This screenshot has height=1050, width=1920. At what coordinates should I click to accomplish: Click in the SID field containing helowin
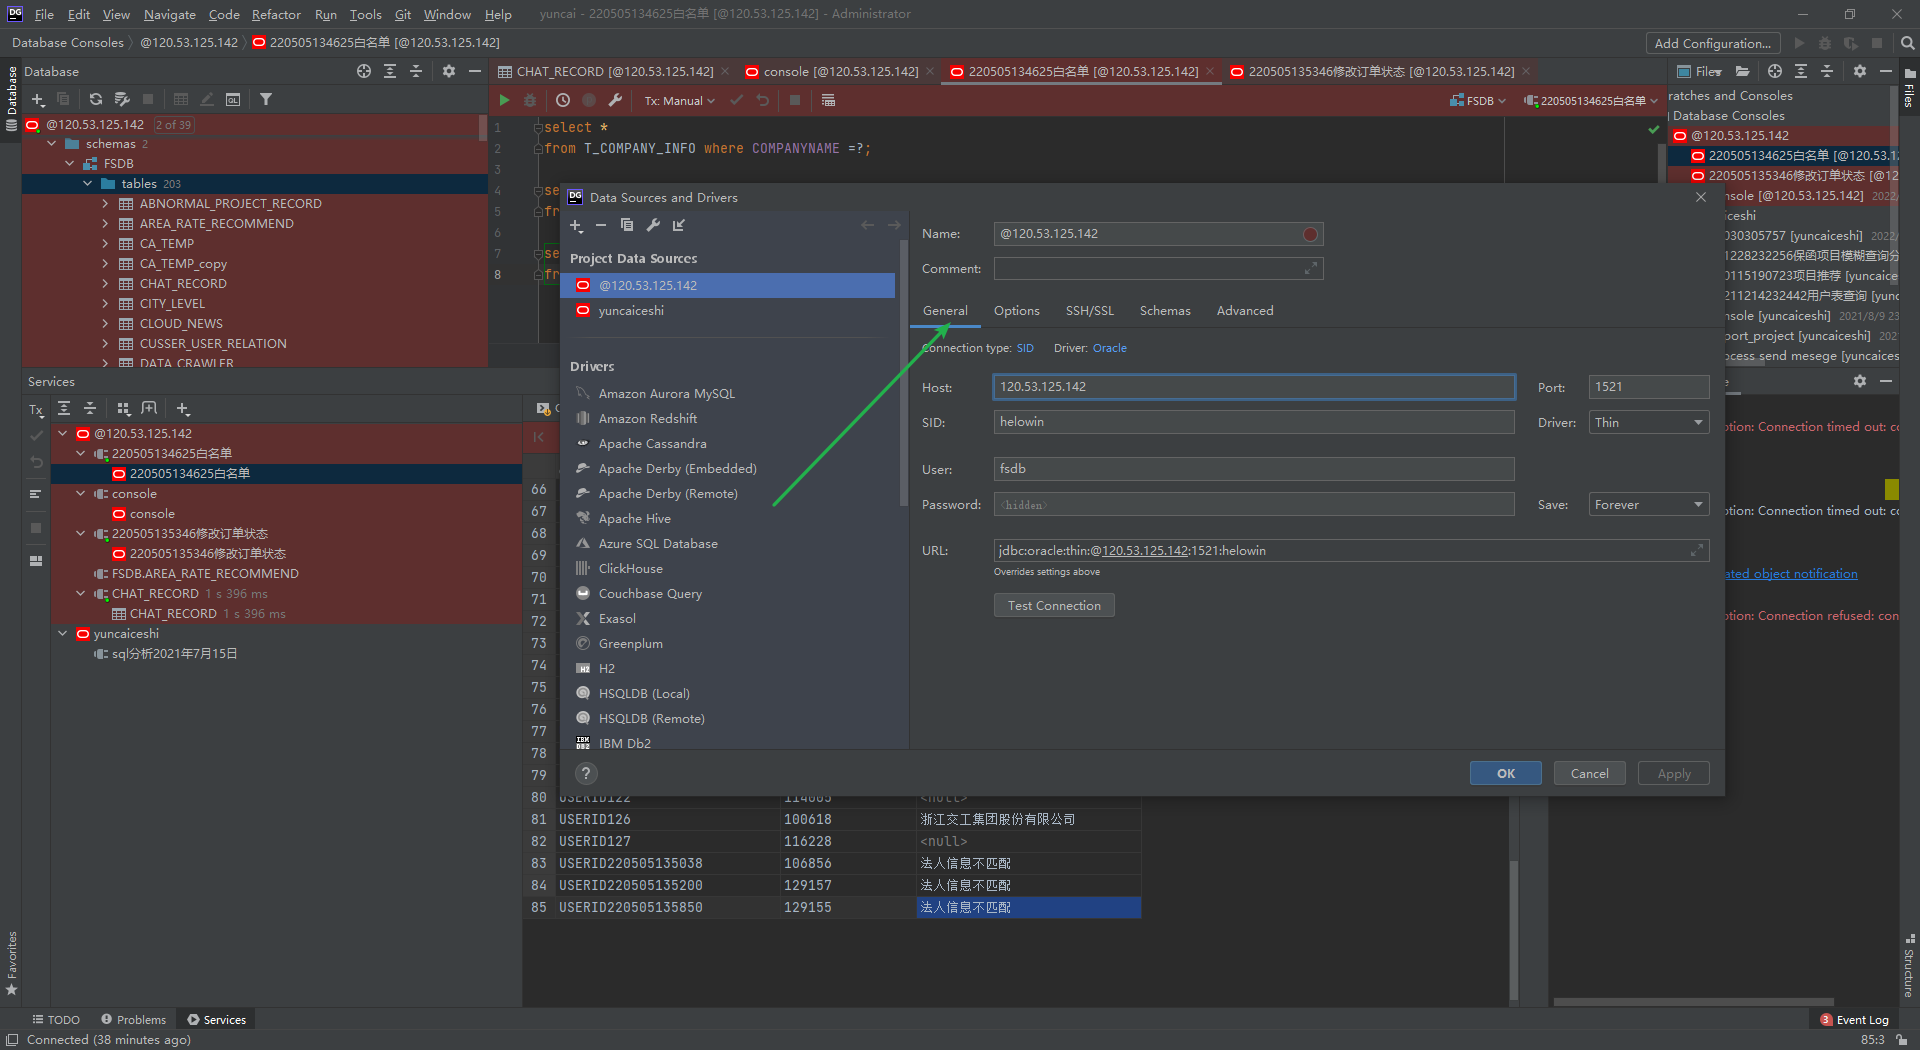[1254, 422]
